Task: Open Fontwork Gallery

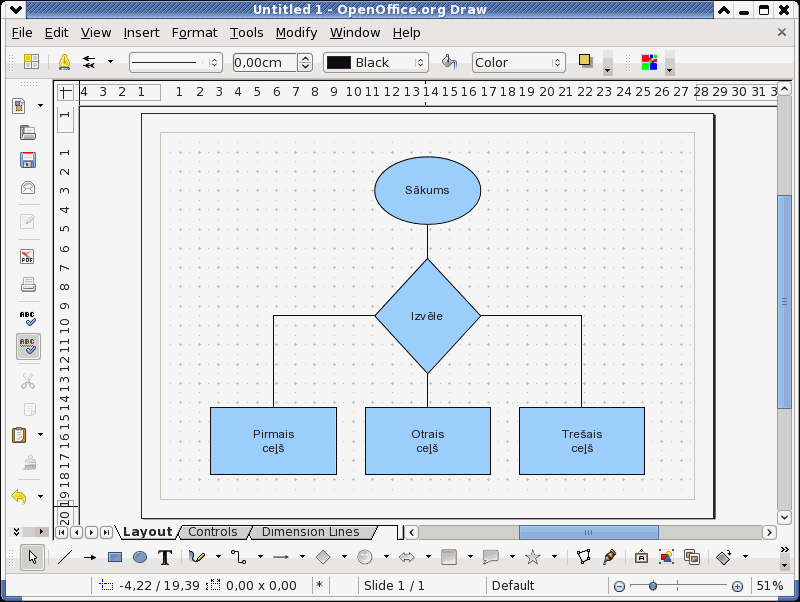Action: click(x=641, y=557)
